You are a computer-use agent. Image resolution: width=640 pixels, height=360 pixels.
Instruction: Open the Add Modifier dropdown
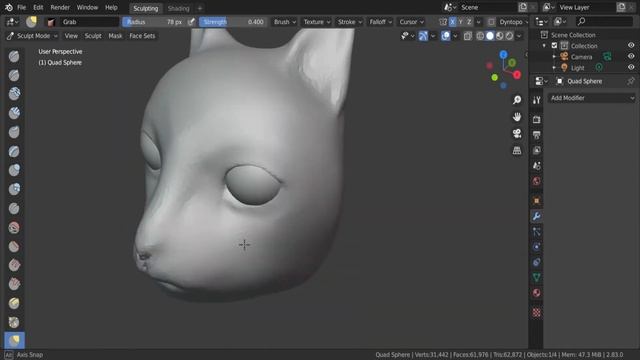pos(591,98)
